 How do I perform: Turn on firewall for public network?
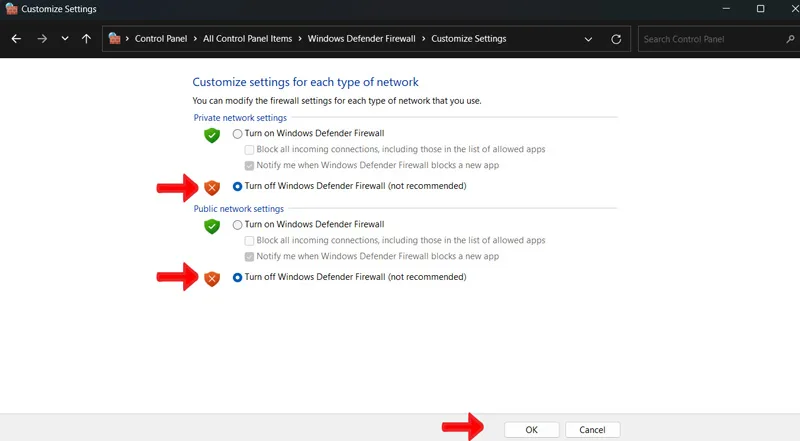pos(237,225)
